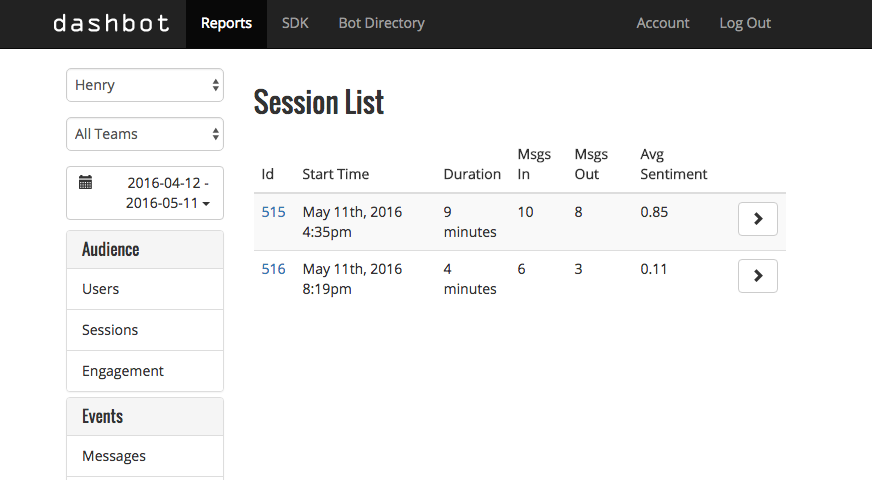Open session 515 details arrow button
Image resolution: width=872 pixels, height=480 pixels.
[757, 219]
